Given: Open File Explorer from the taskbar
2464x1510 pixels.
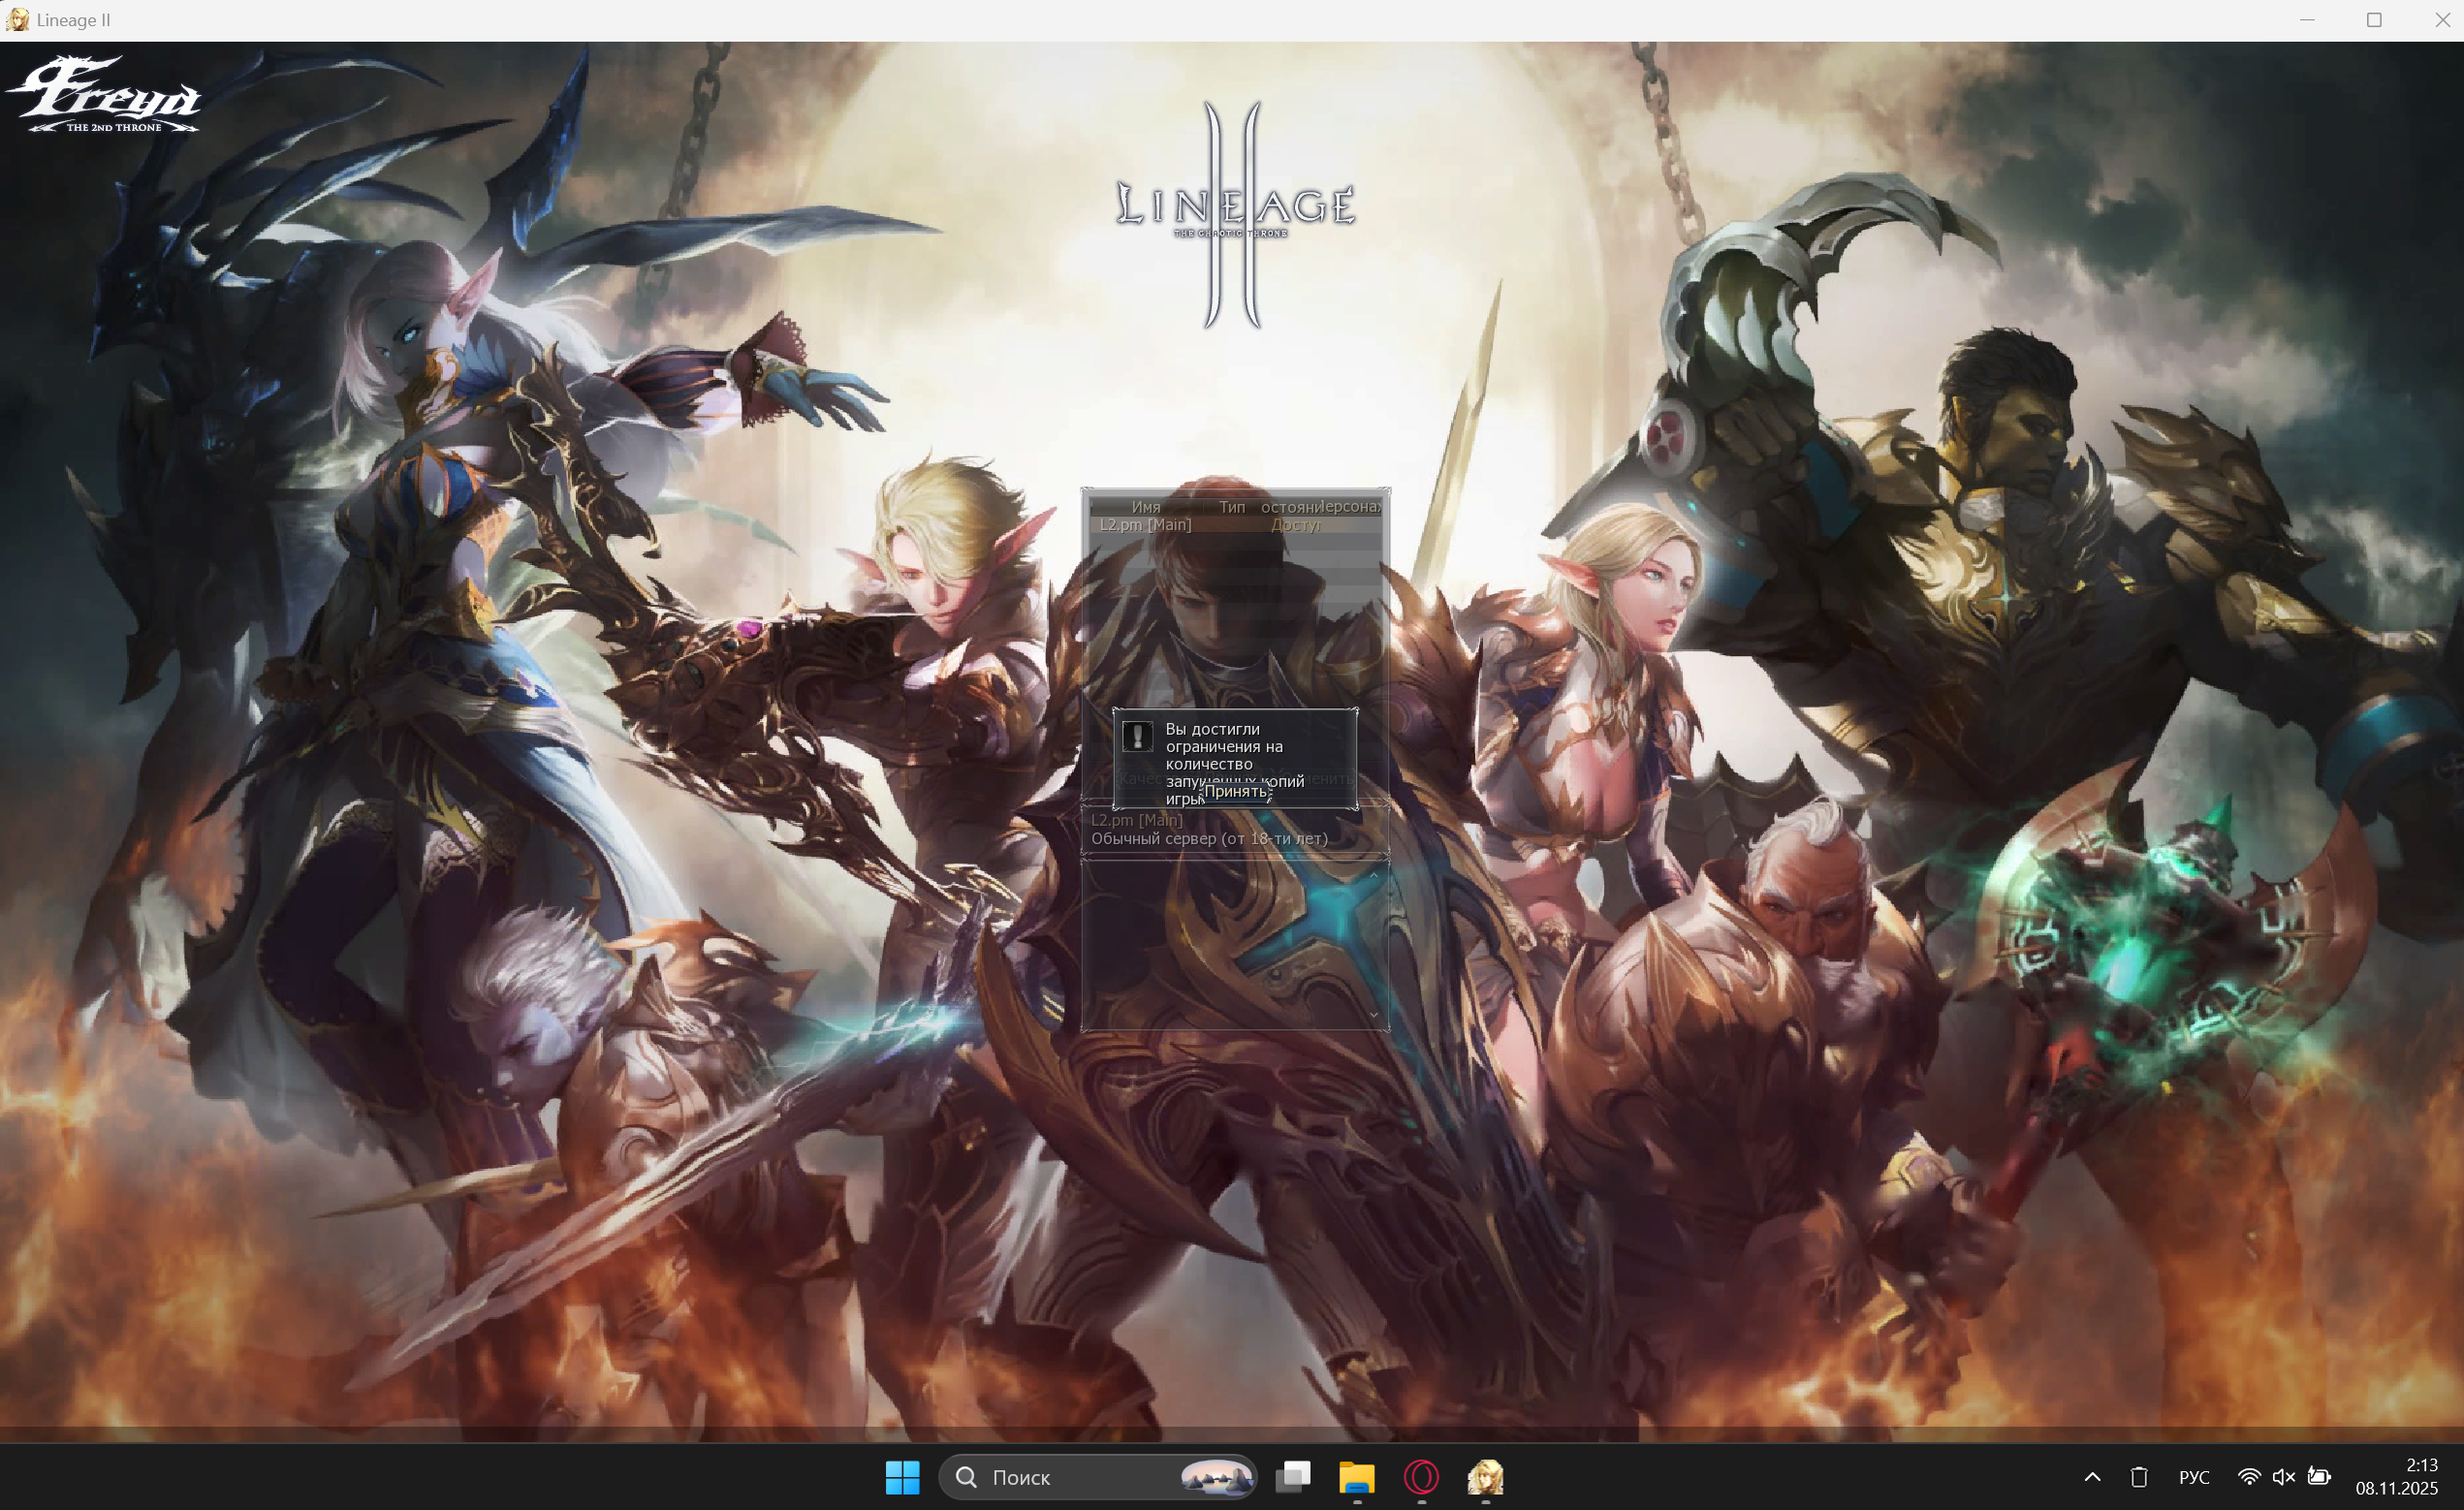Looking at the screenshot, I should (1357, 1477).
